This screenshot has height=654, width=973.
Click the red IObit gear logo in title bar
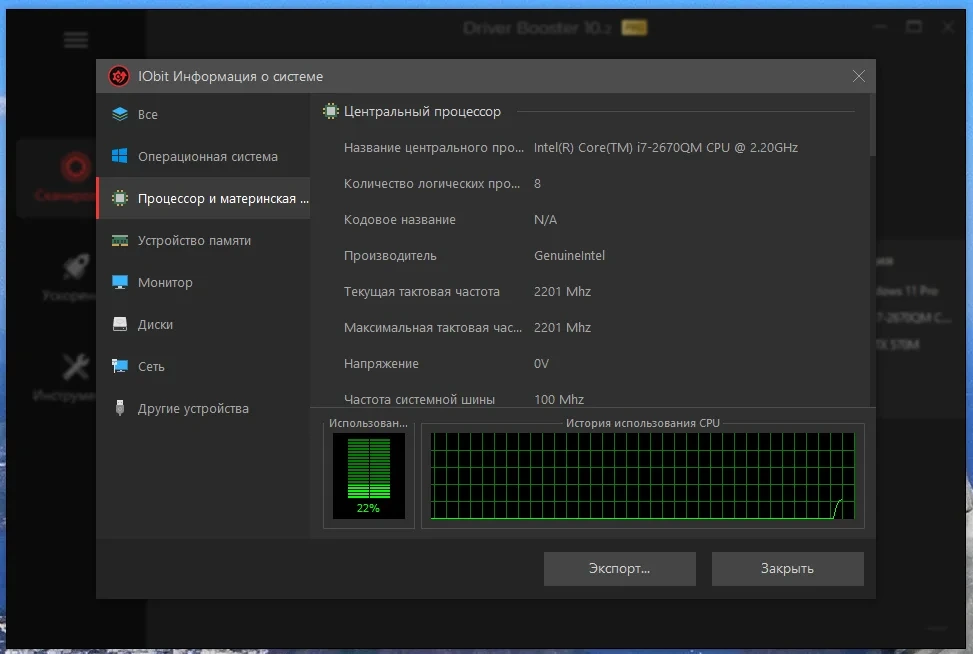119,76
